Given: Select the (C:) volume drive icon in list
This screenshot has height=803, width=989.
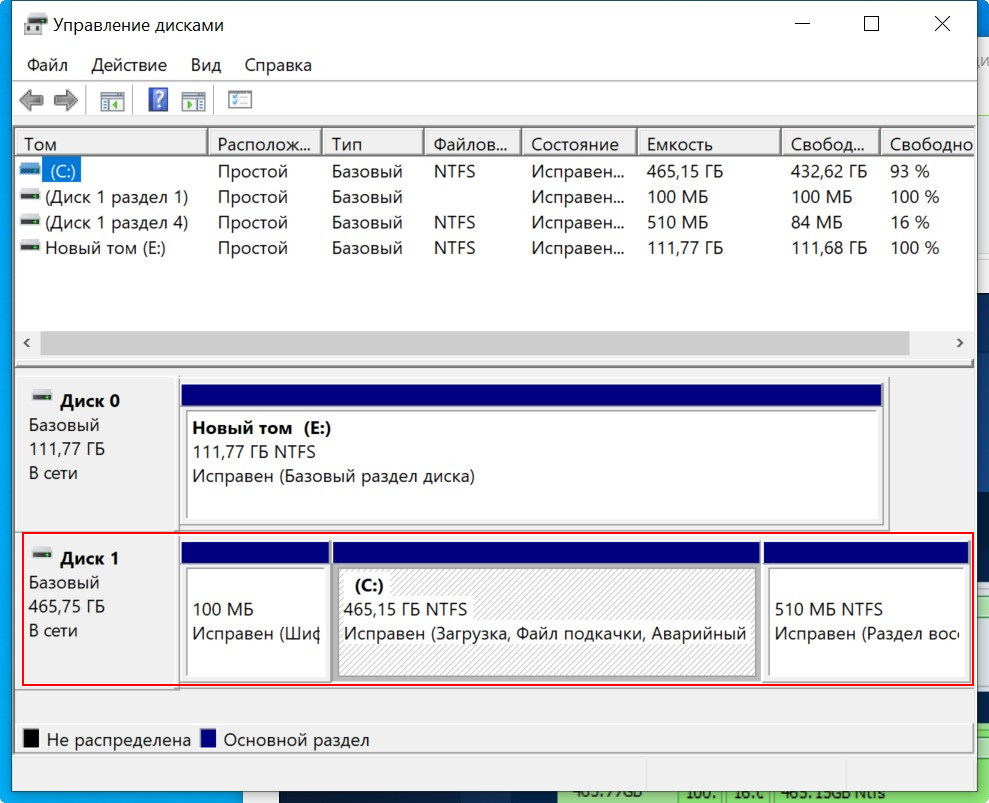Looking at the screenshot, I should coord(30,171).
